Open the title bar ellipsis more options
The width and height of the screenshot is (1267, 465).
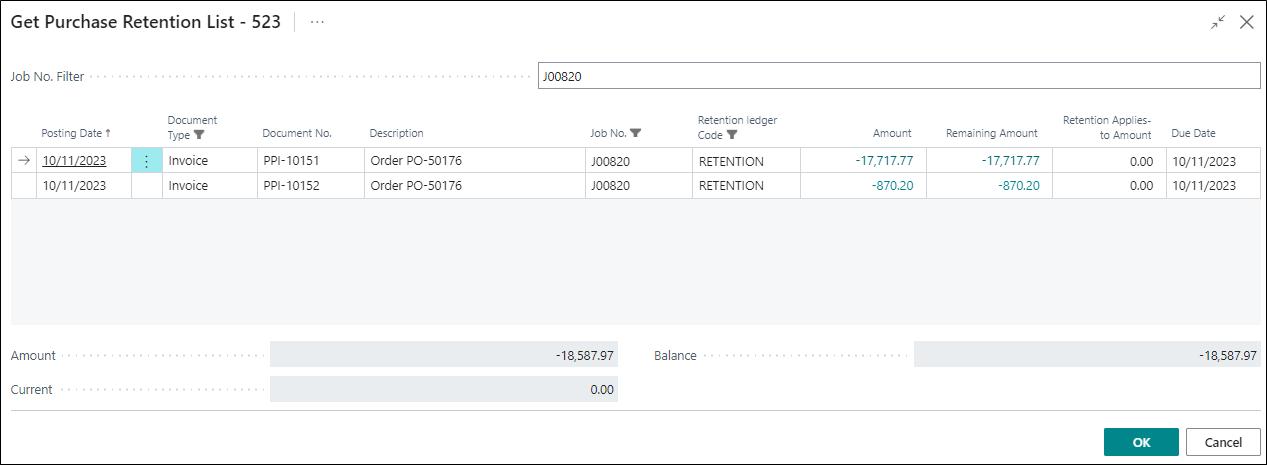click(317, 22)
